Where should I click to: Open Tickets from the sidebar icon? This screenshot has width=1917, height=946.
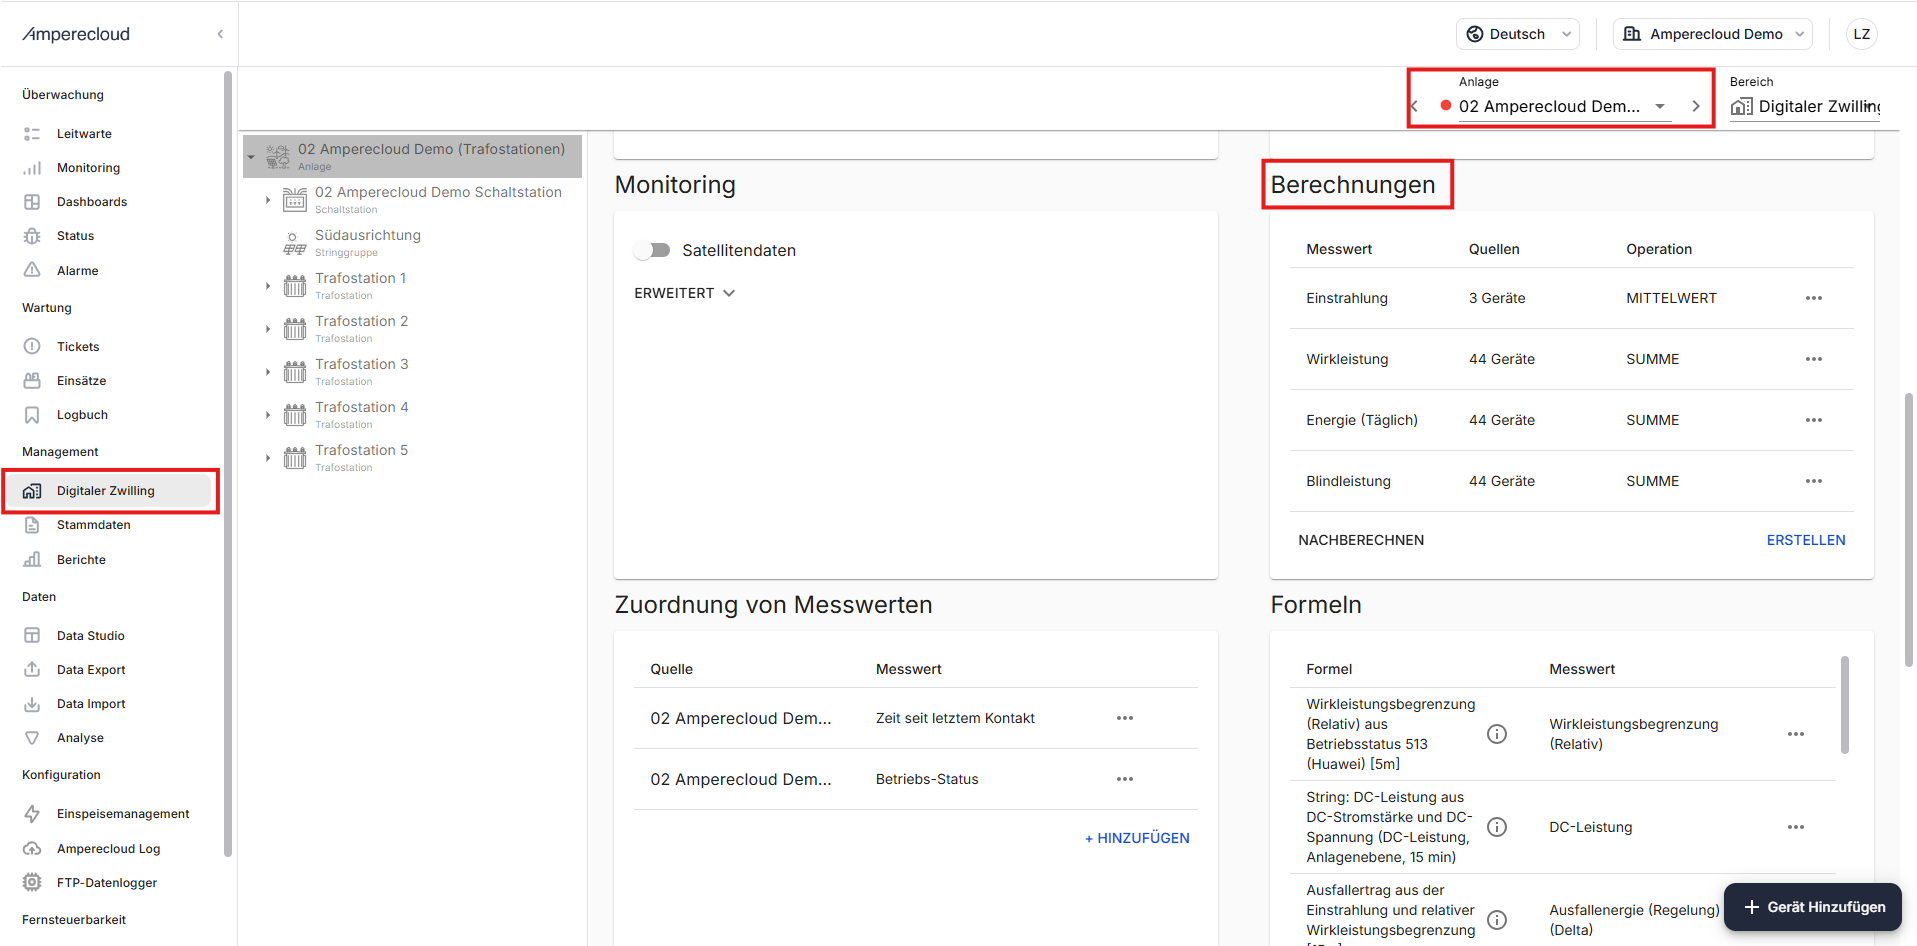click(32, 346)
